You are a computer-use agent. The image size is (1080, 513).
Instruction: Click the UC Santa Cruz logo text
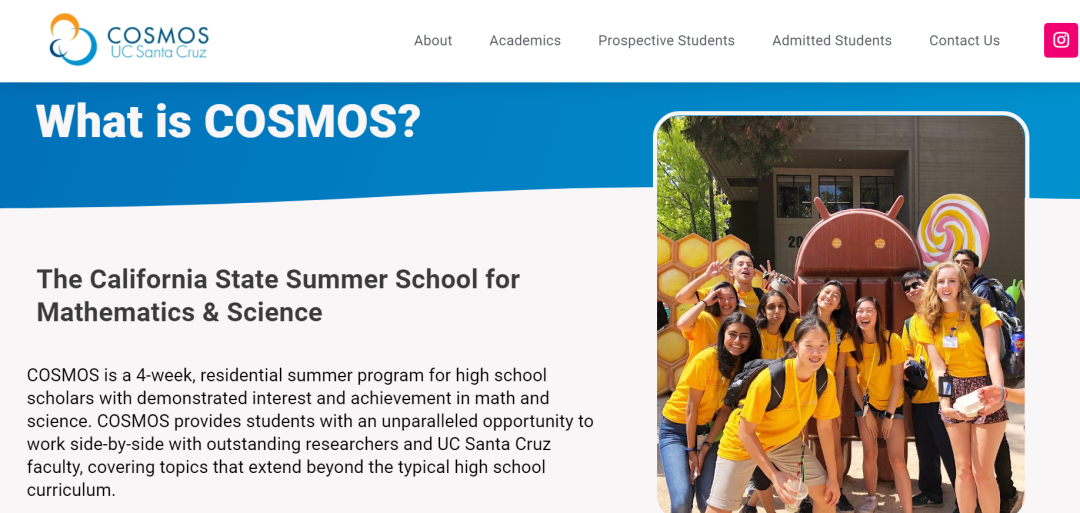click(x=158, y=52)
